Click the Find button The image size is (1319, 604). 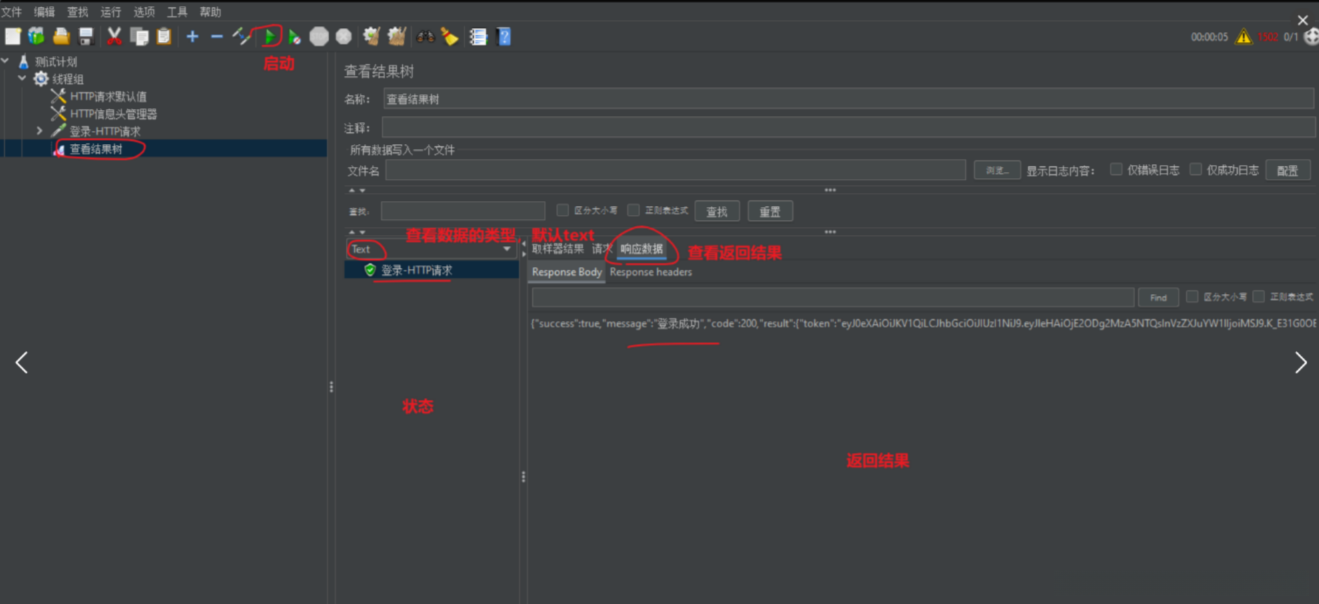click(x=1158, y=297)
